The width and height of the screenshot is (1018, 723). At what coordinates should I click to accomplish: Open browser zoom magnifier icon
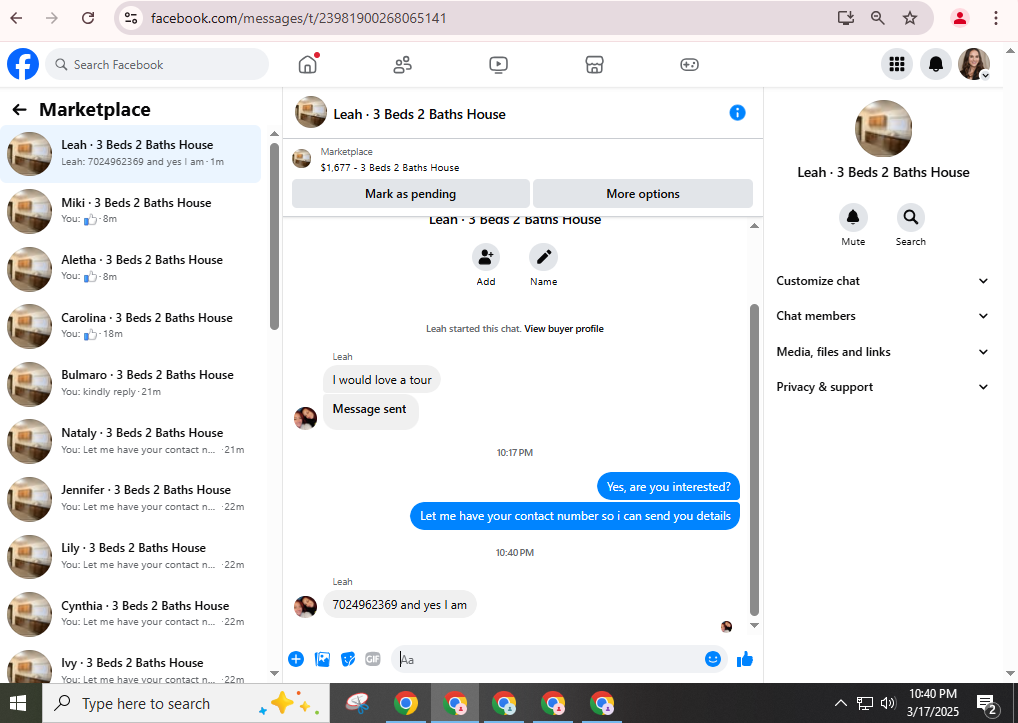(x=877, y=18)
